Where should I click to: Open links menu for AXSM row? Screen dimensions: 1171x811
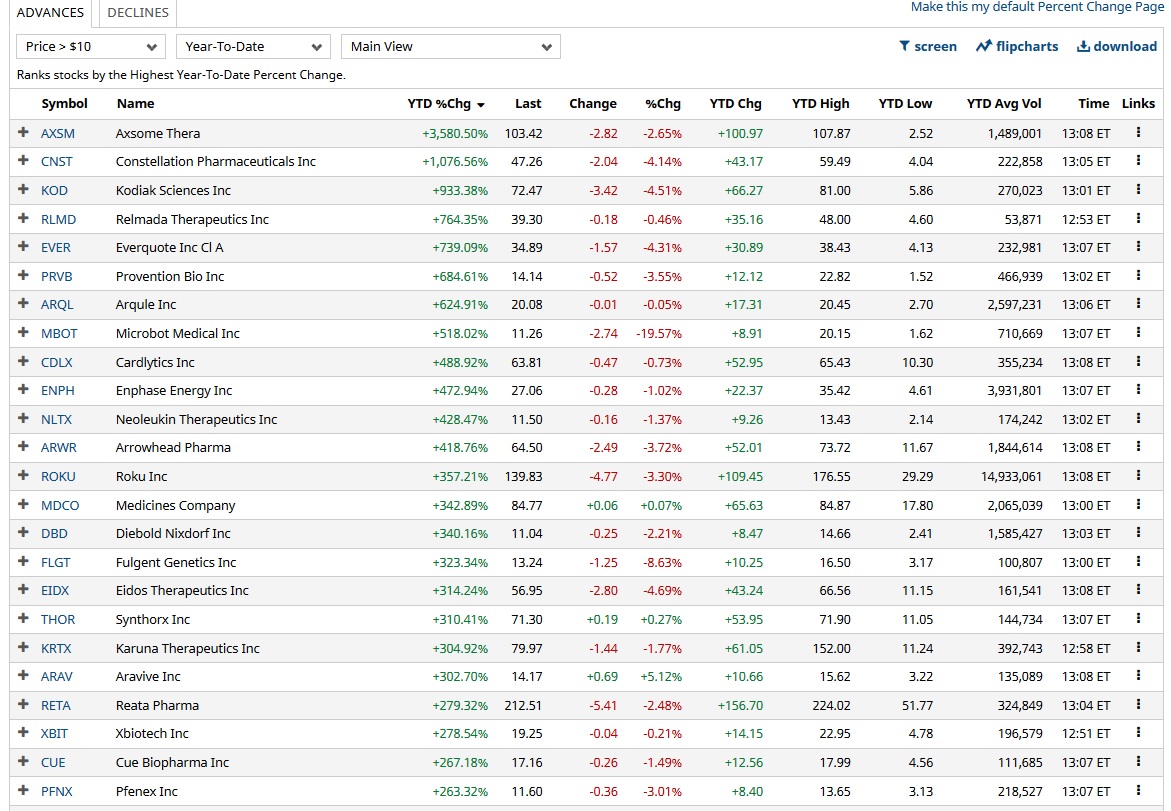pos(1138,132)
